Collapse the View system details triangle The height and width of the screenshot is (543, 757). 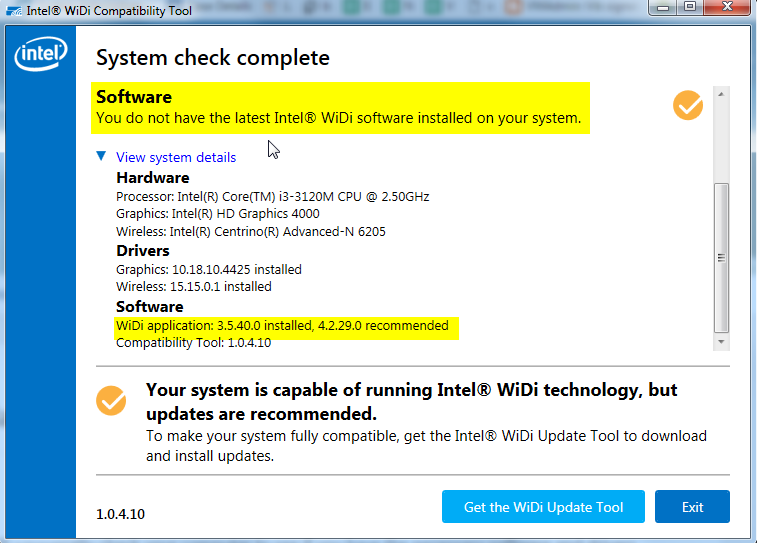pos(101,156)
